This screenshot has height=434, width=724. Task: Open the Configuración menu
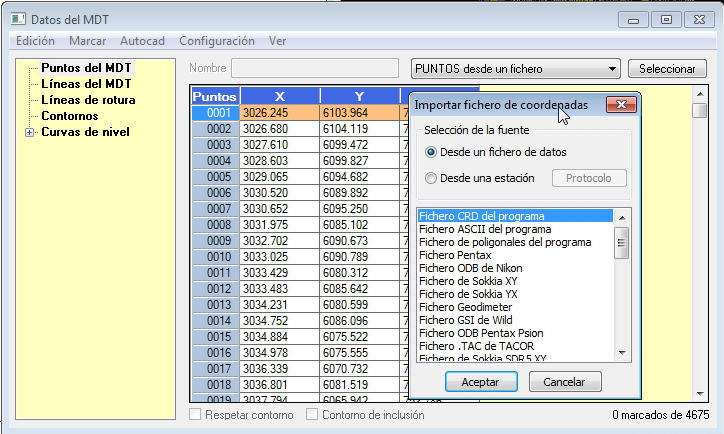click(x=217, y=41)
